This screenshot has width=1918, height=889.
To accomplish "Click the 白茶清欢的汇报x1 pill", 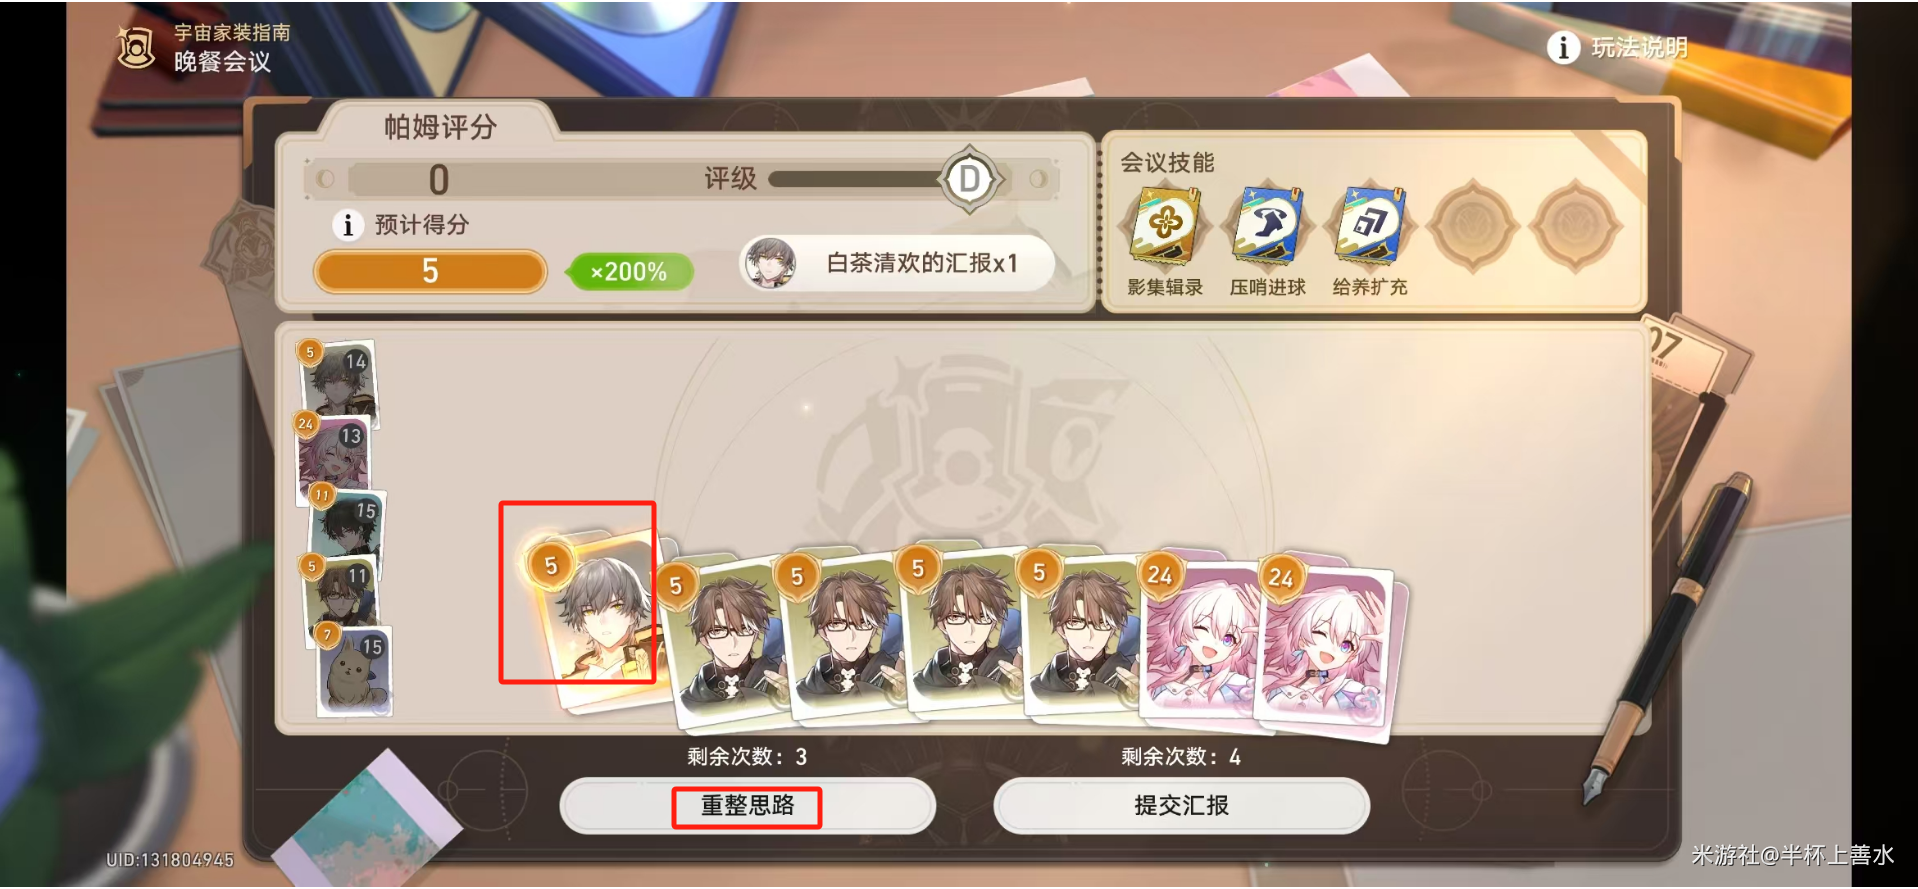I will pos(897,264).
